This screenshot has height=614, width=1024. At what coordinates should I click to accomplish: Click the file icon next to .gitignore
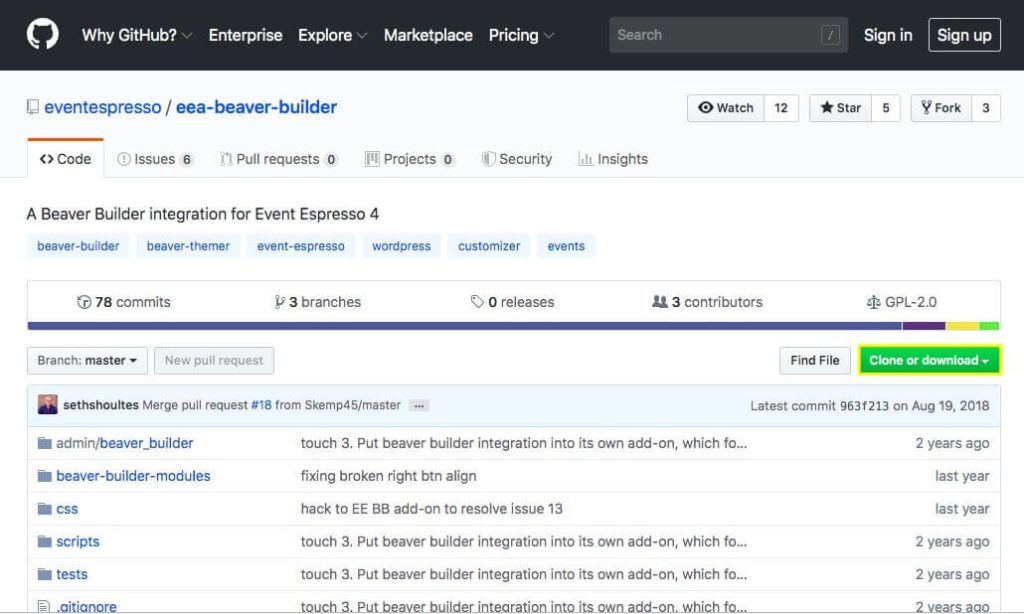(x=44, y=607)
